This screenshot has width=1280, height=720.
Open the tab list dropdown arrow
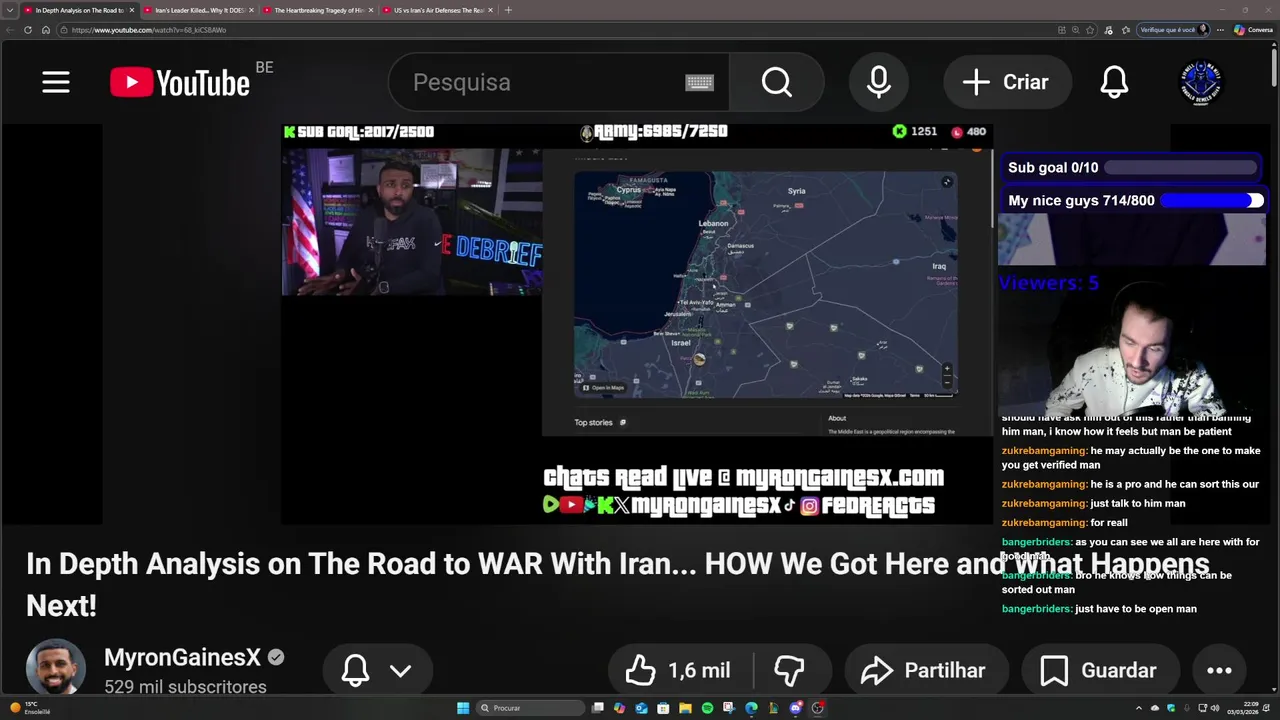pos(10,10)
